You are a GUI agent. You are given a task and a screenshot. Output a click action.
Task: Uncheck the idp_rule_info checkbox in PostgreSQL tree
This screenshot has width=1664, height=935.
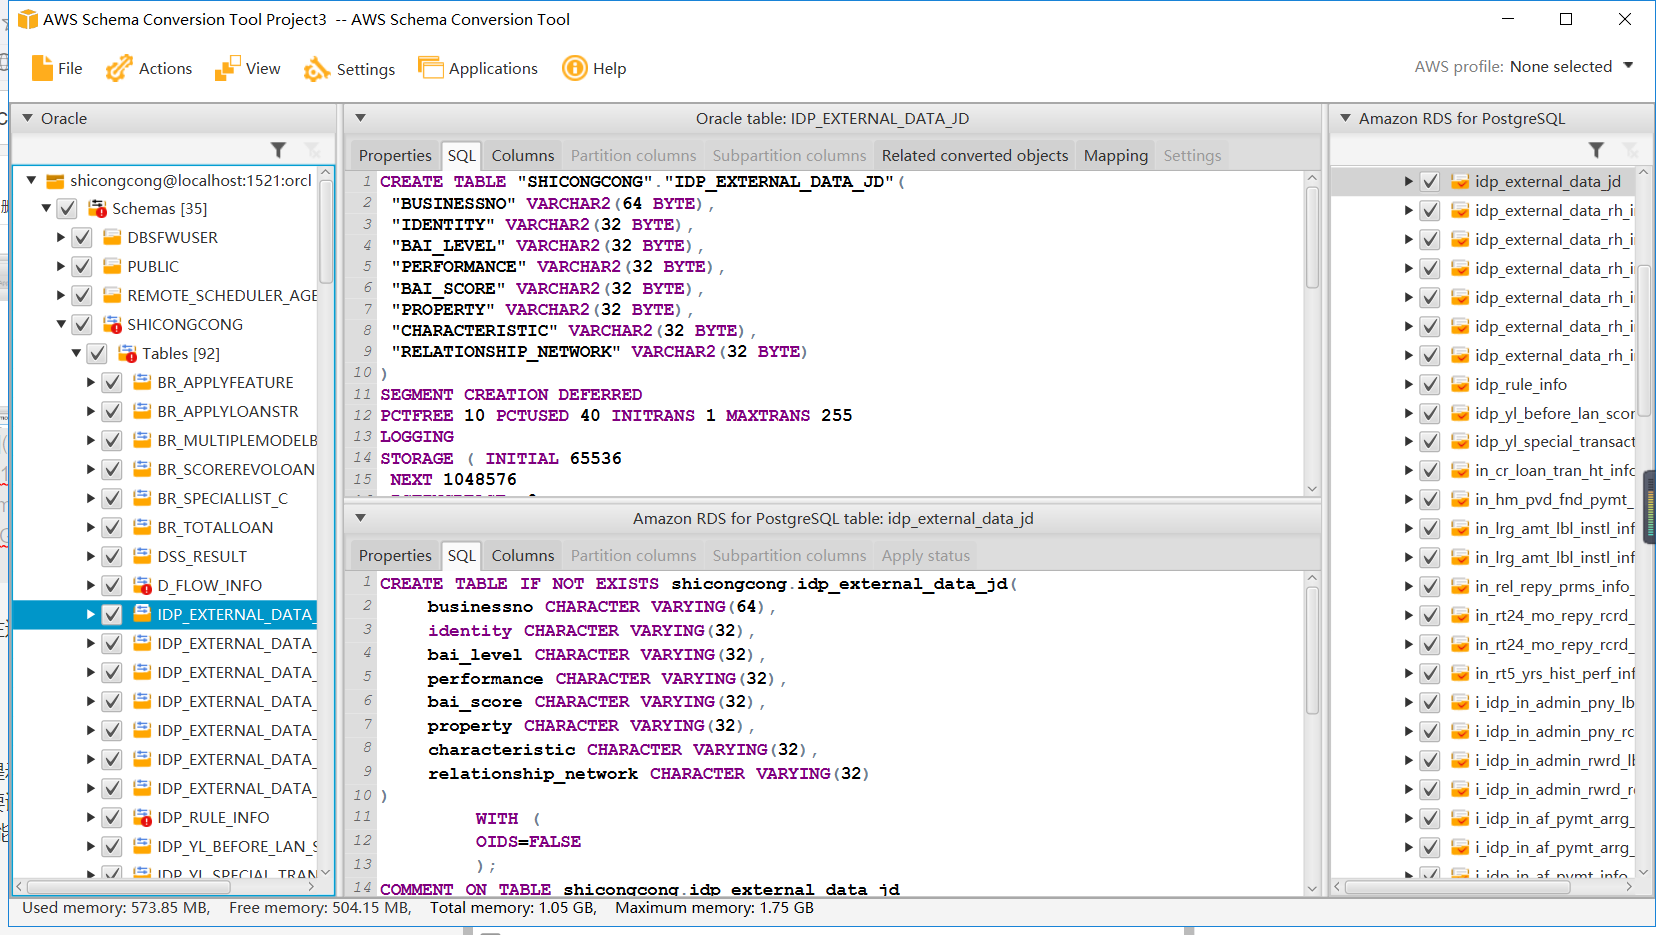coord(1430,385)
